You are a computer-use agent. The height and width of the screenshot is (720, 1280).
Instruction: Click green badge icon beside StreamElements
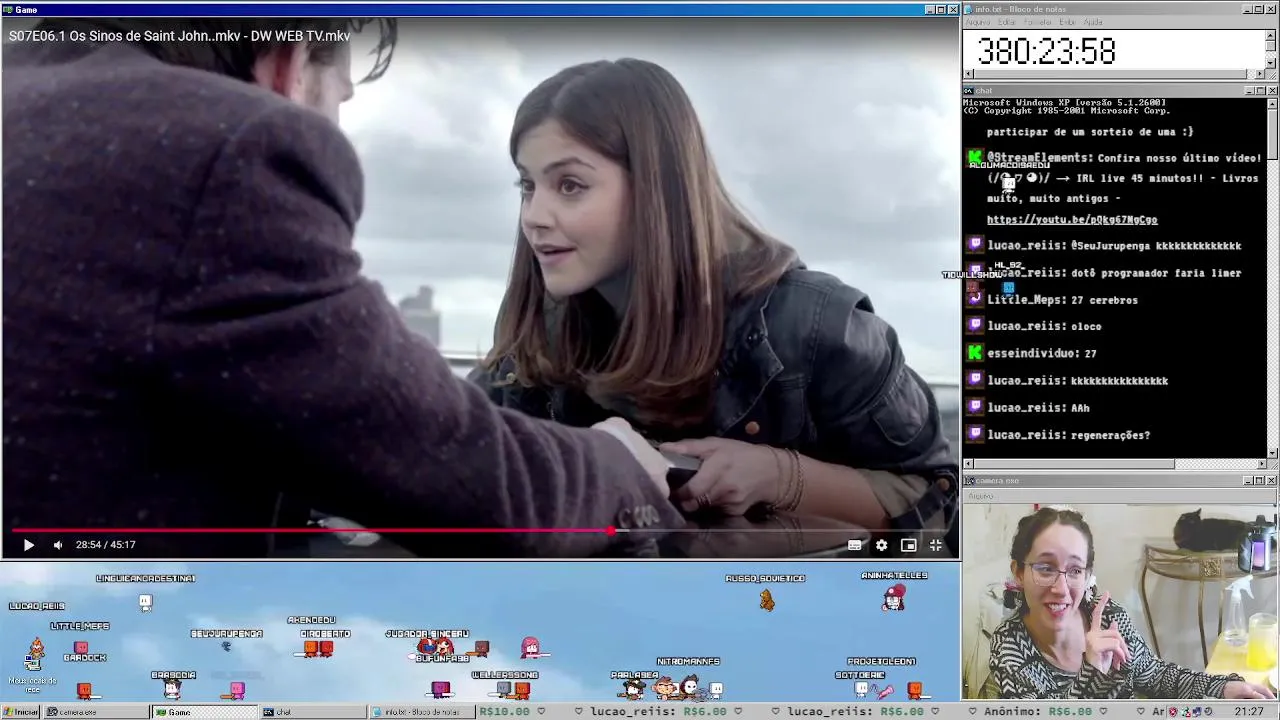coord(975,157)
